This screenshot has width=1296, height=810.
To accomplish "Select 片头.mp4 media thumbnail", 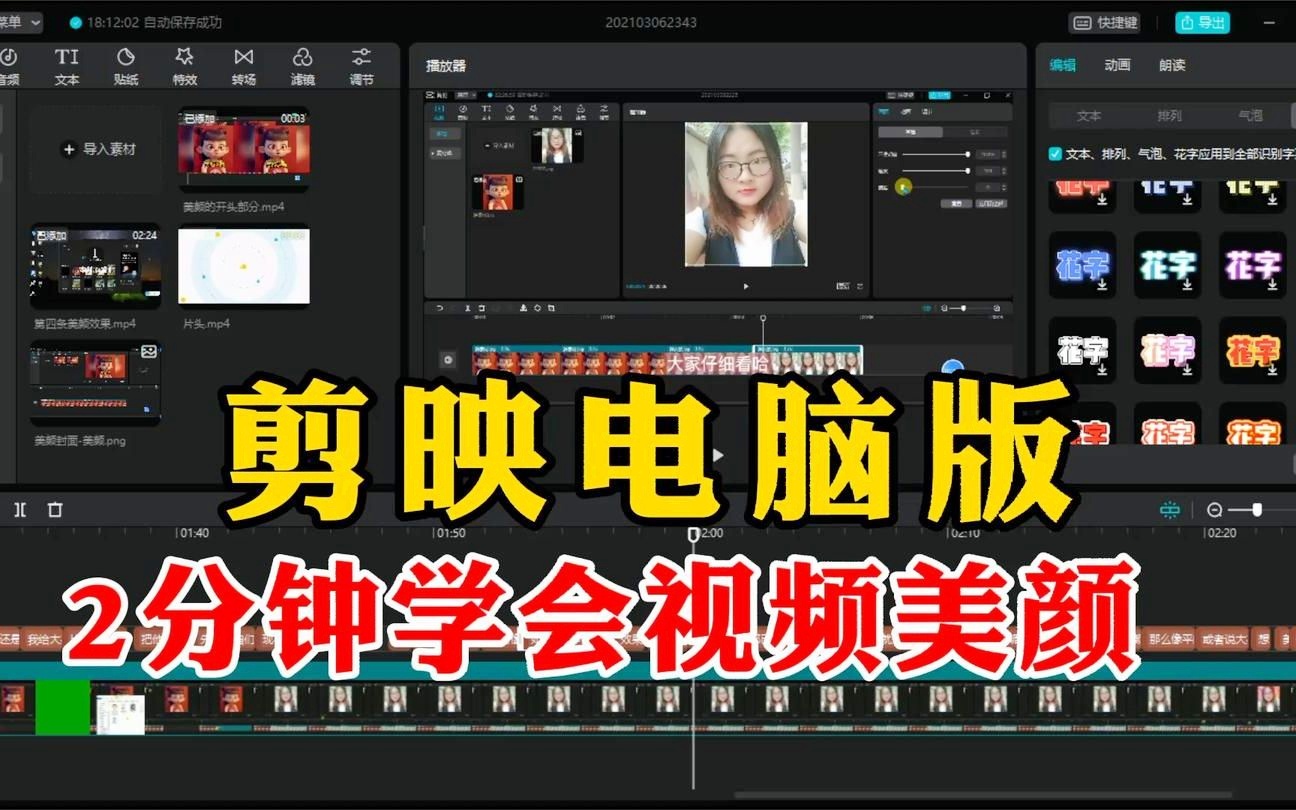I will pyautogui.click(x=244, y=267).
